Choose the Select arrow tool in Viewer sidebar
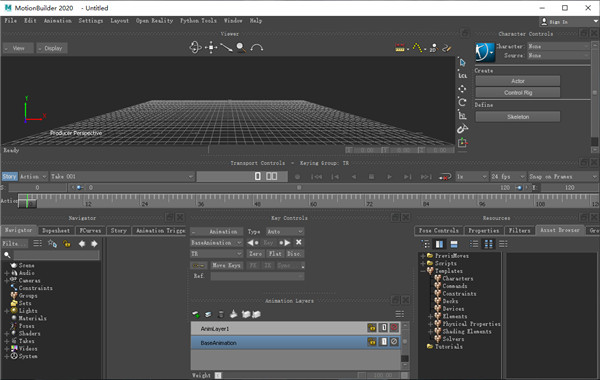This screenshot has height=380, width=600. click(x=463, y=62)
